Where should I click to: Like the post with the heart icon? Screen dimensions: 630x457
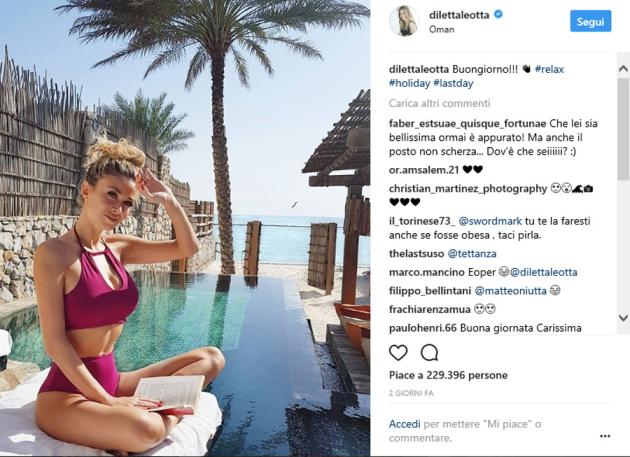[398, 352]
